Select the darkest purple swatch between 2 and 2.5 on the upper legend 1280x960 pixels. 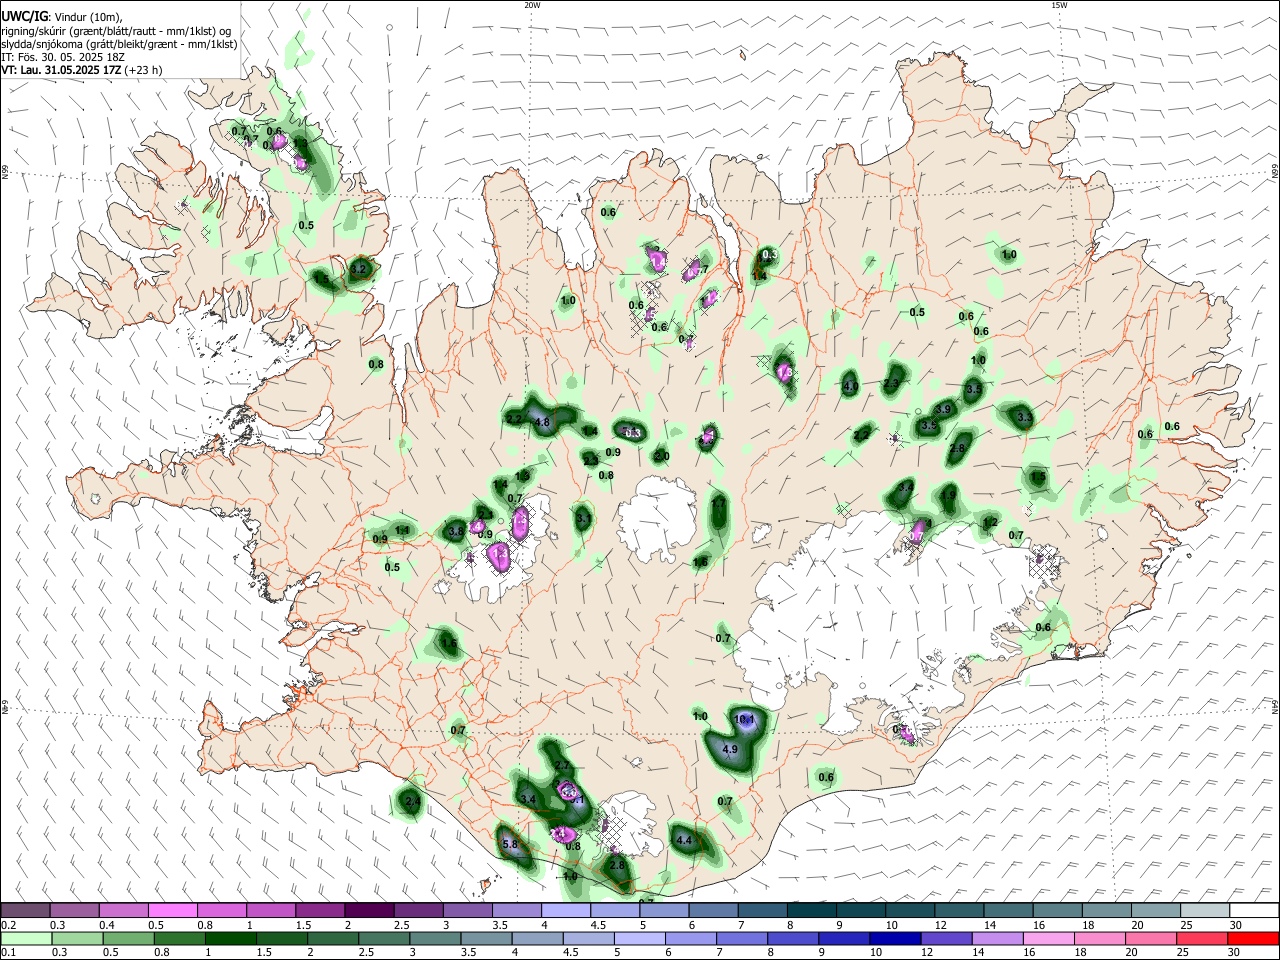coord(368,911)
